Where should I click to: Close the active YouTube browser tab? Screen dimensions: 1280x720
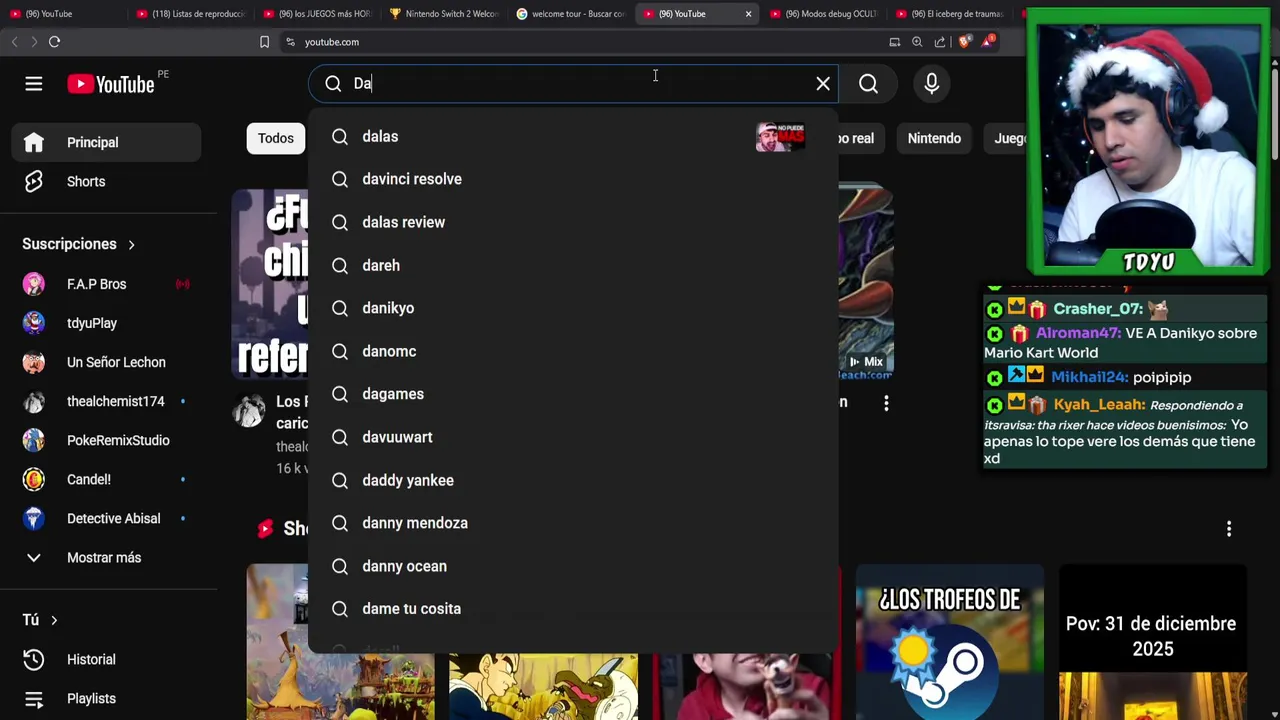click(x=748, y=14)
